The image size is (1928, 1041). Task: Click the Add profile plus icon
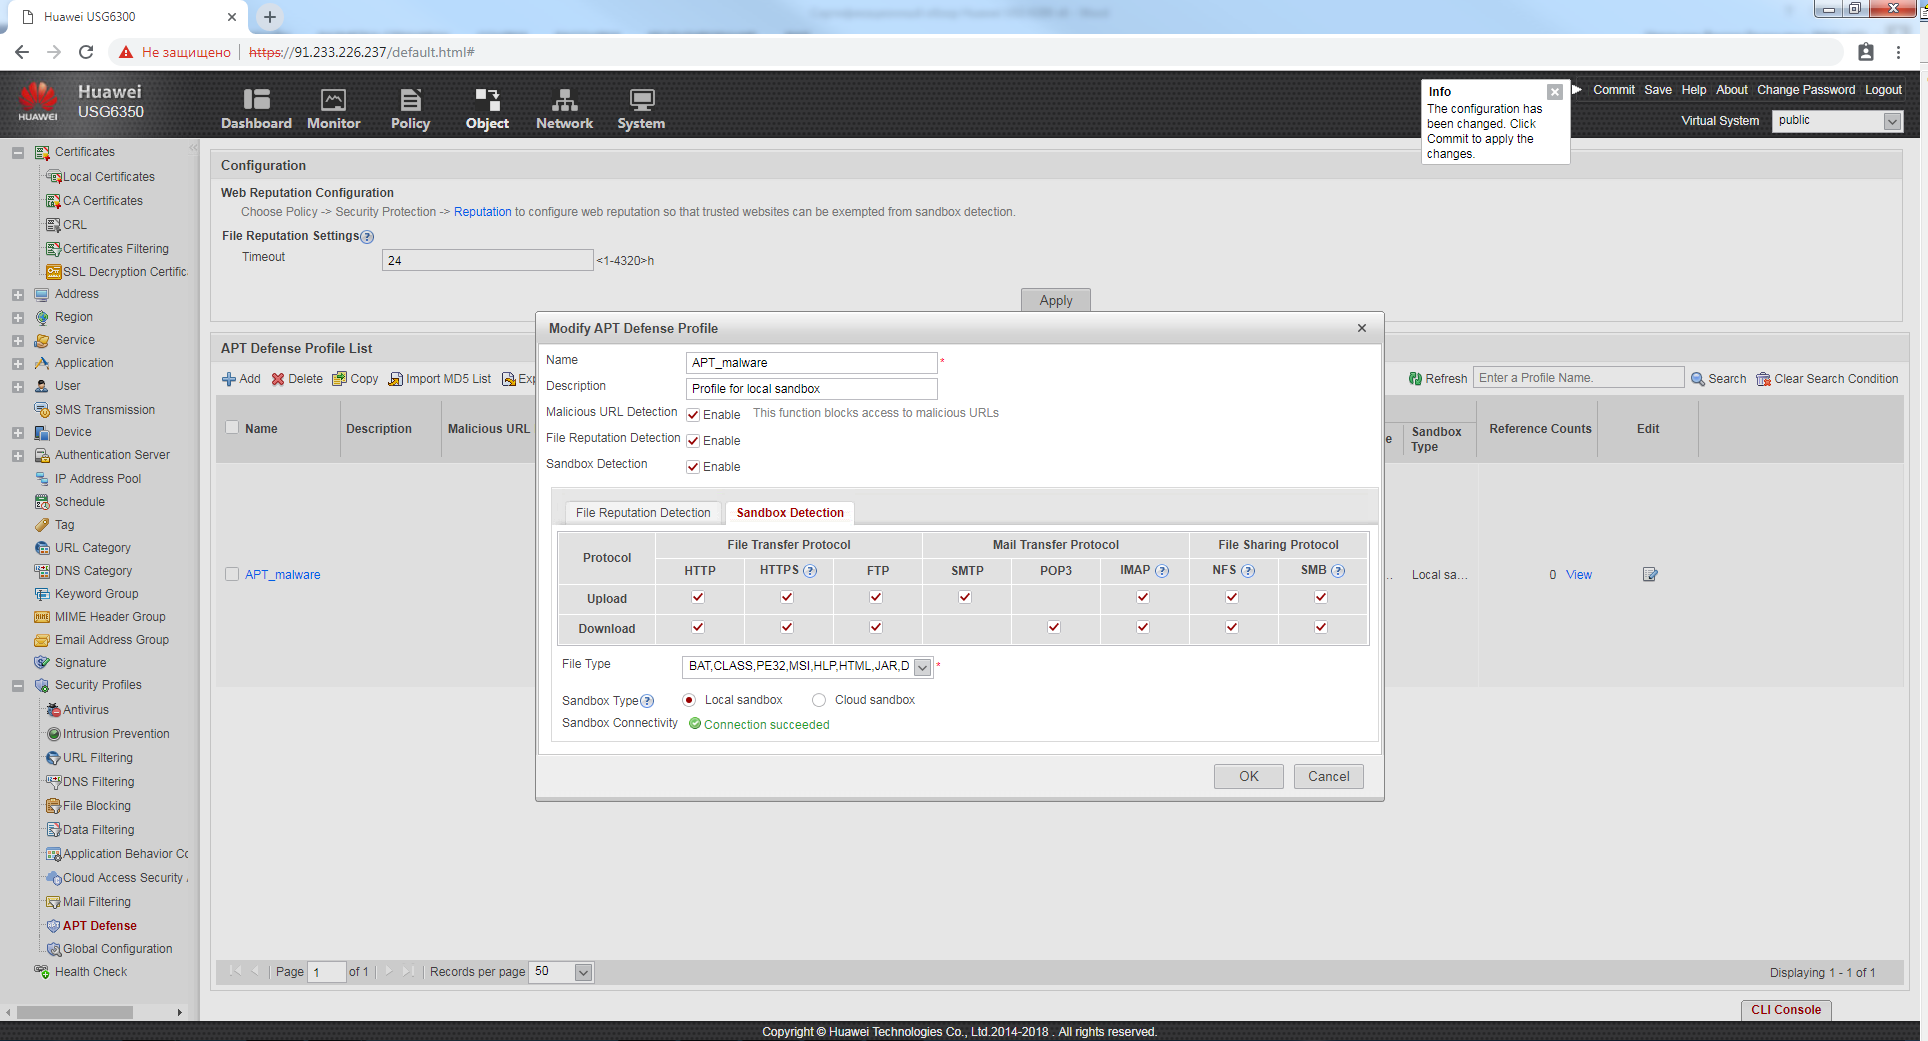pyautogui.click(x=229, y=379)
